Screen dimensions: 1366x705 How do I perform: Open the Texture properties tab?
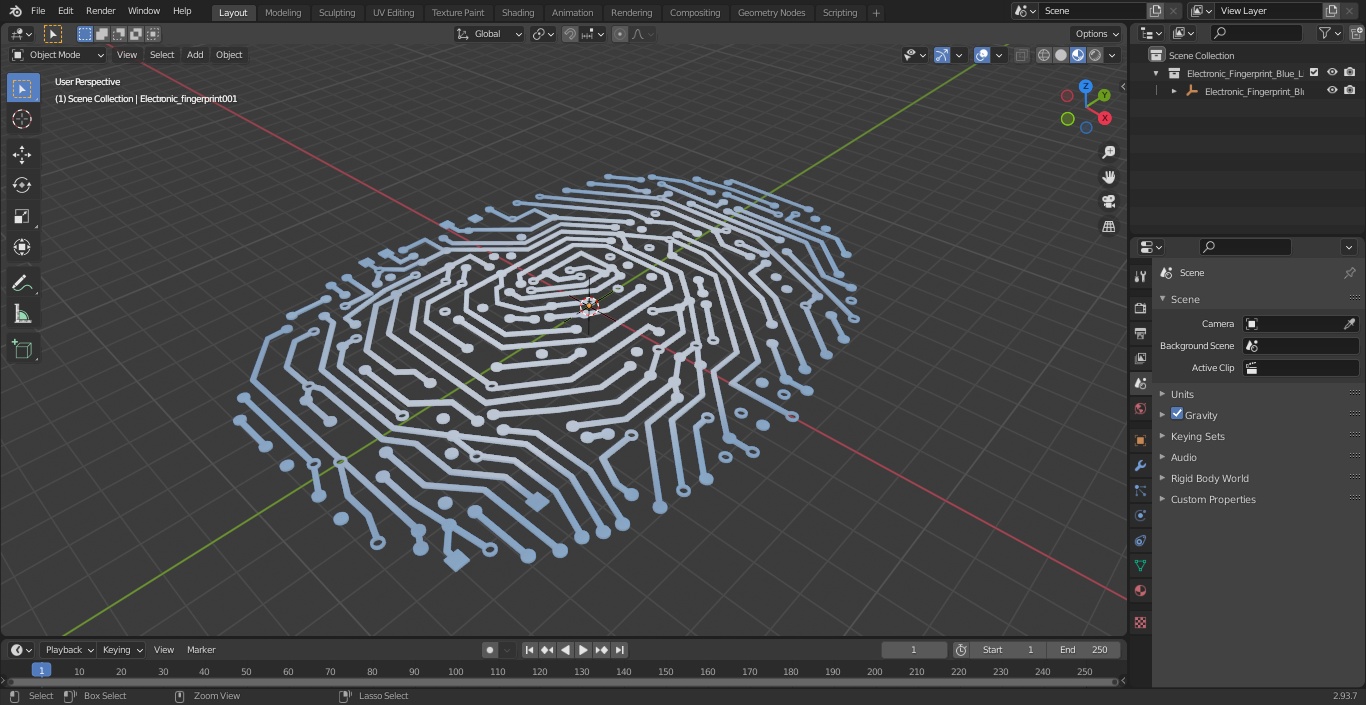point(1140,622)
